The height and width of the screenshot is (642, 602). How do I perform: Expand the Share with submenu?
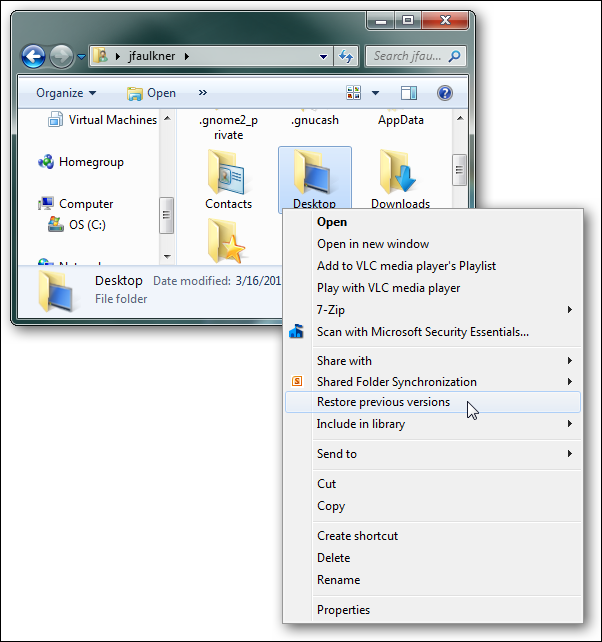[433, 361]
